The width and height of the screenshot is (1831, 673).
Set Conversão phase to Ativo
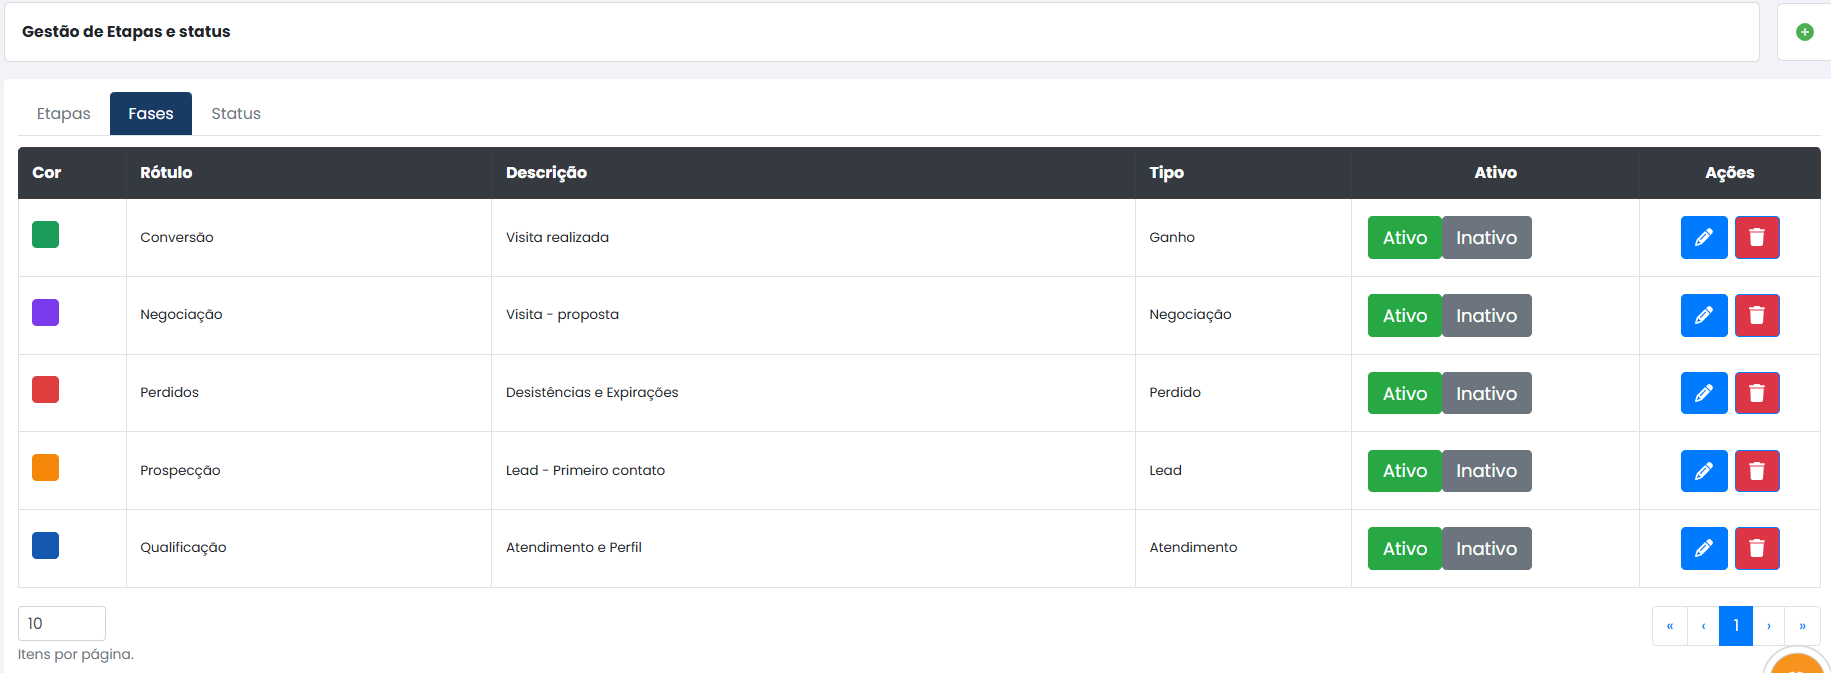click(x=1405, y=238)
